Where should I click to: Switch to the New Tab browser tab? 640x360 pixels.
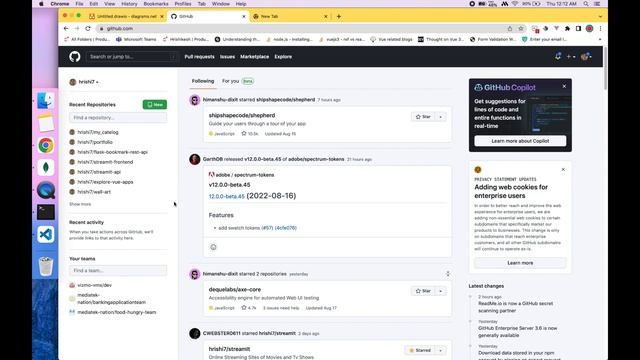coord(290,16)
